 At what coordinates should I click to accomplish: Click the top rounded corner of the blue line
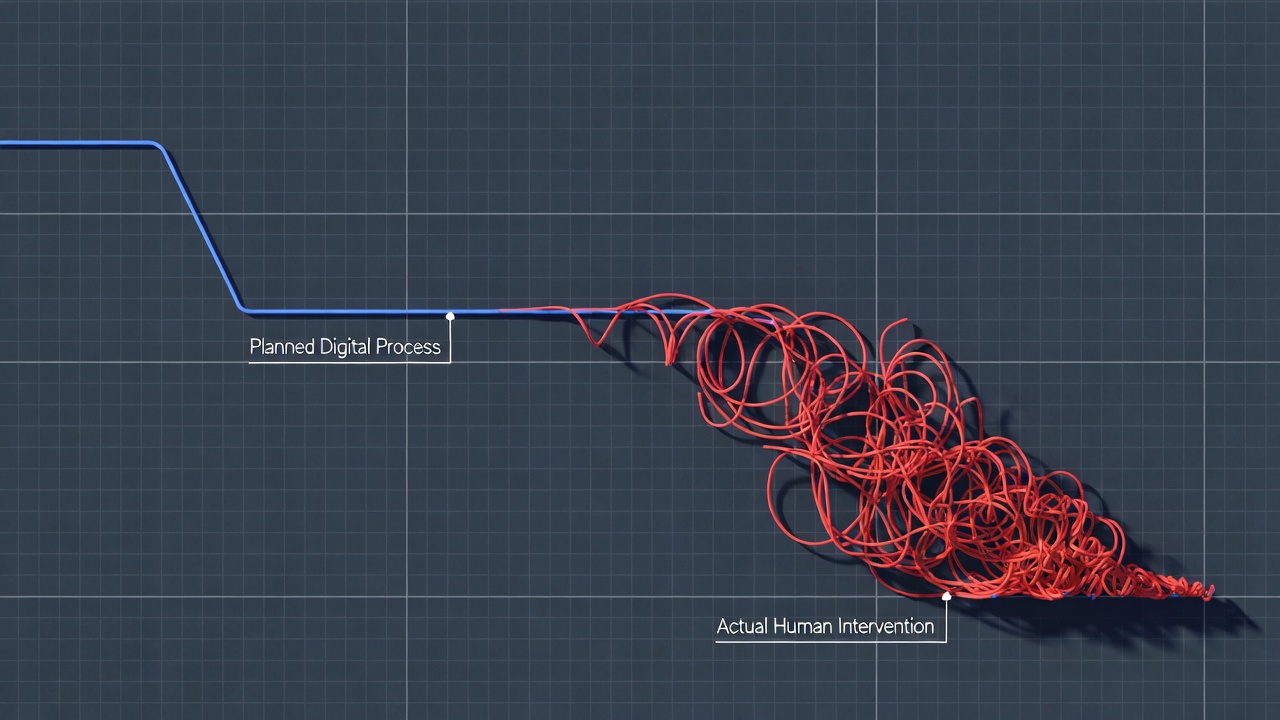click(158, 146)
